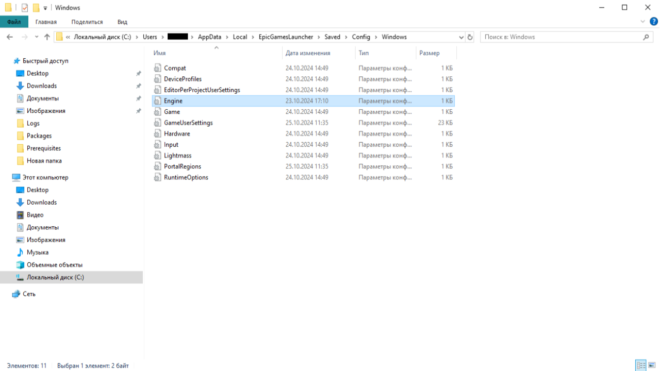Jump to Saved in the breadcrumb
Image resolution: width=660 pixels, height=371 pixels.
(x=332, y=37)
